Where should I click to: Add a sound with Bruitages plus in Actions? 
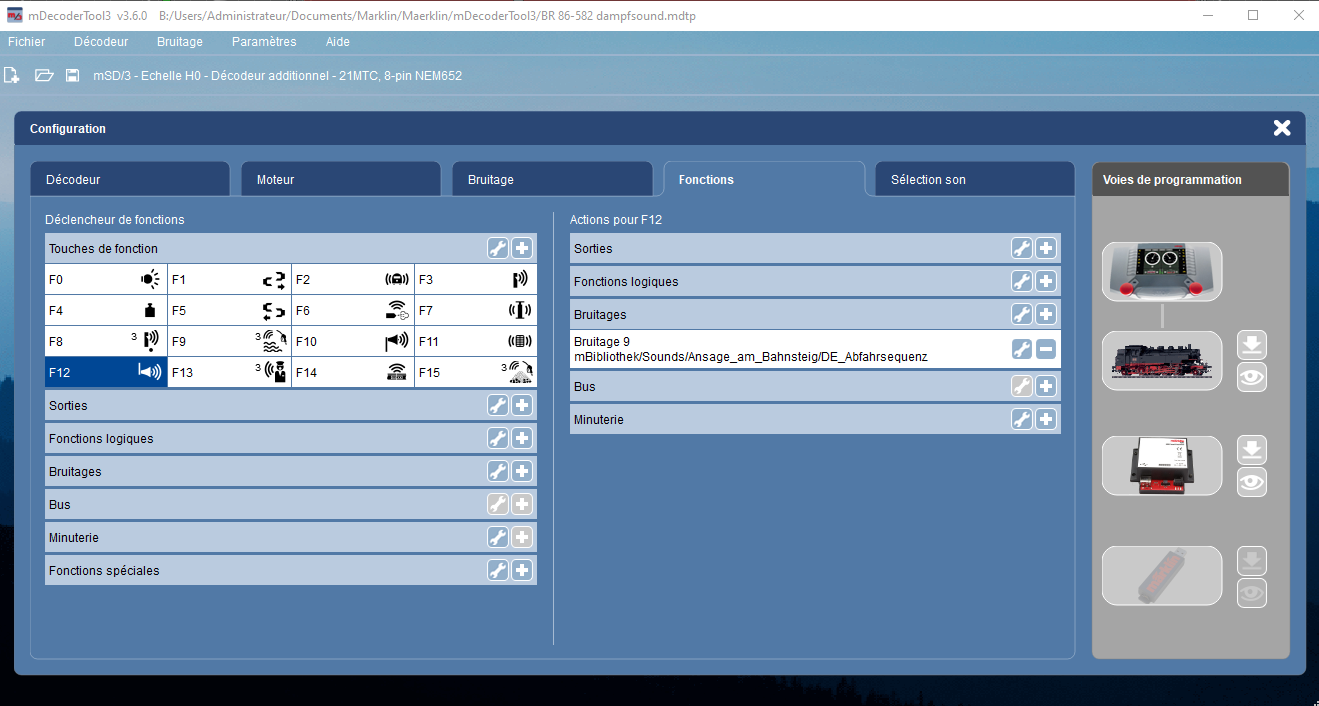point(1046,314)
